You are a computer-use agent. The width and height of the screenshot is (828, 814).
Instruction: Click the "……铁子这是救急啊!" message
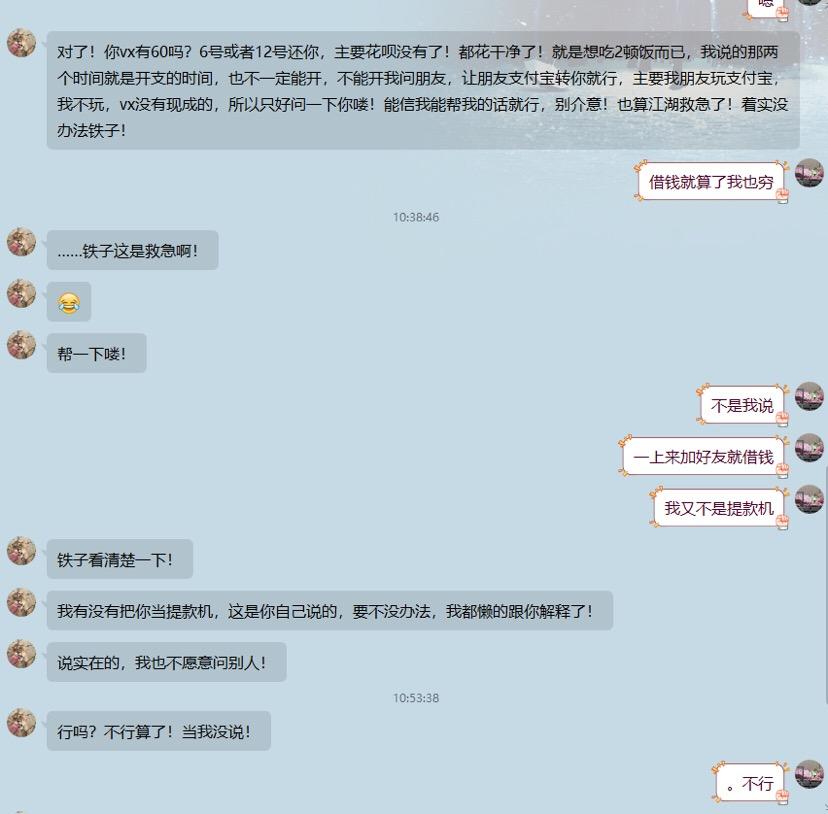coord(133,250)
